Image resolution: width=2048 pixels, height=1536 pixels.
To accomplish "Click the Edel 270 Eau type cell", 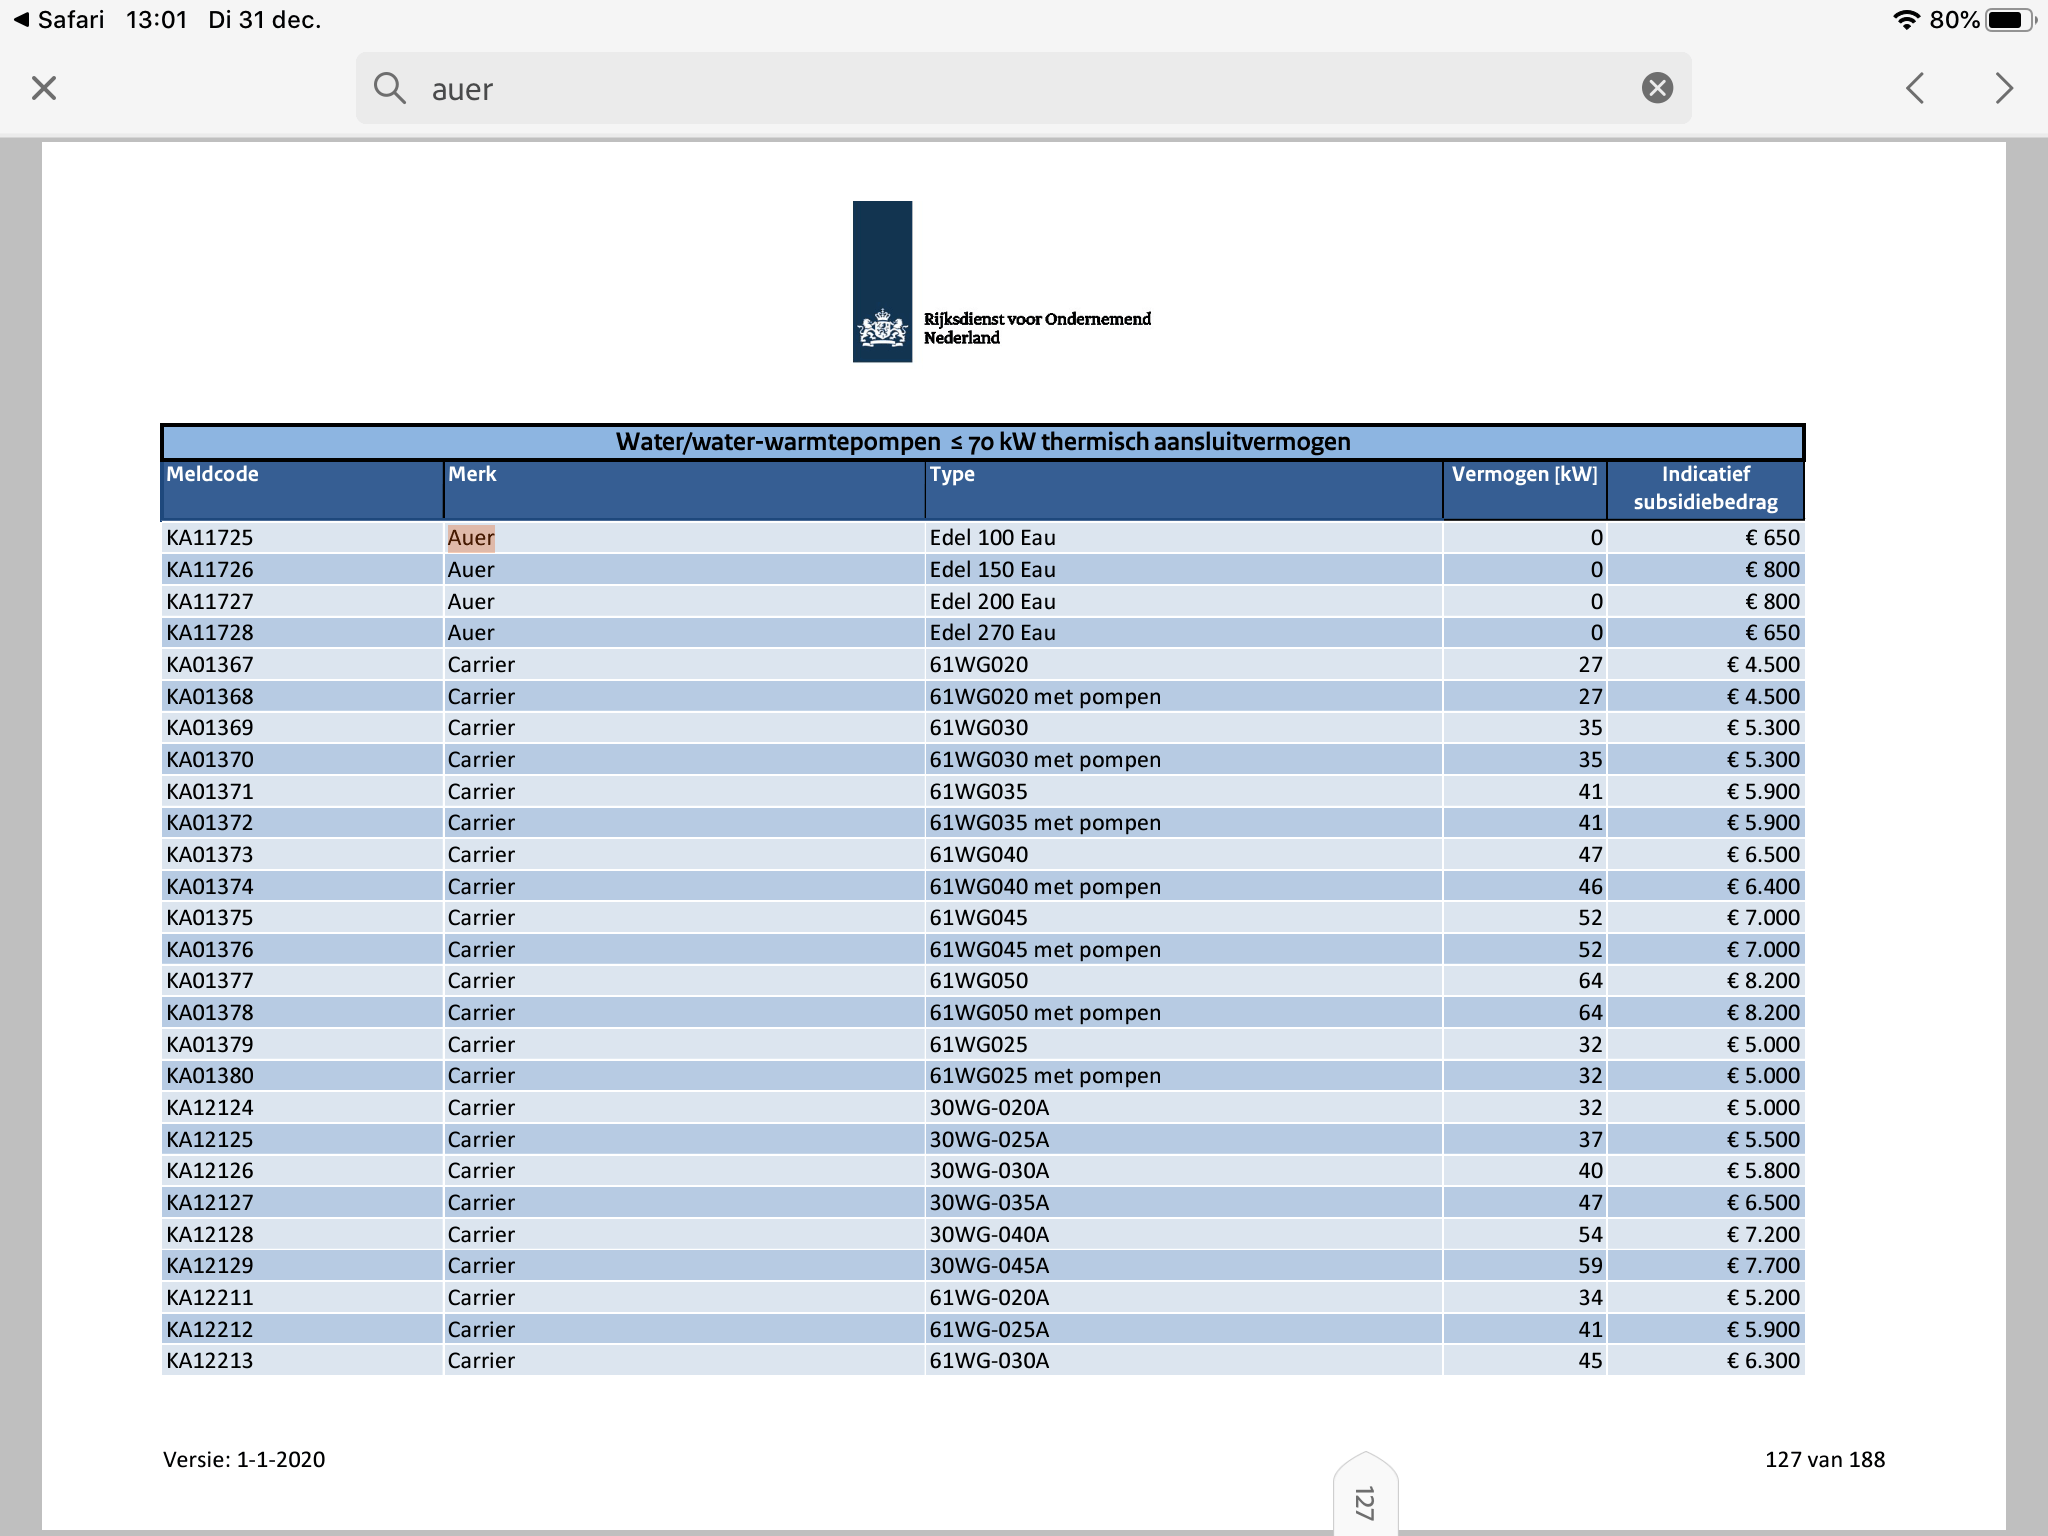I will tap(992, 633).
